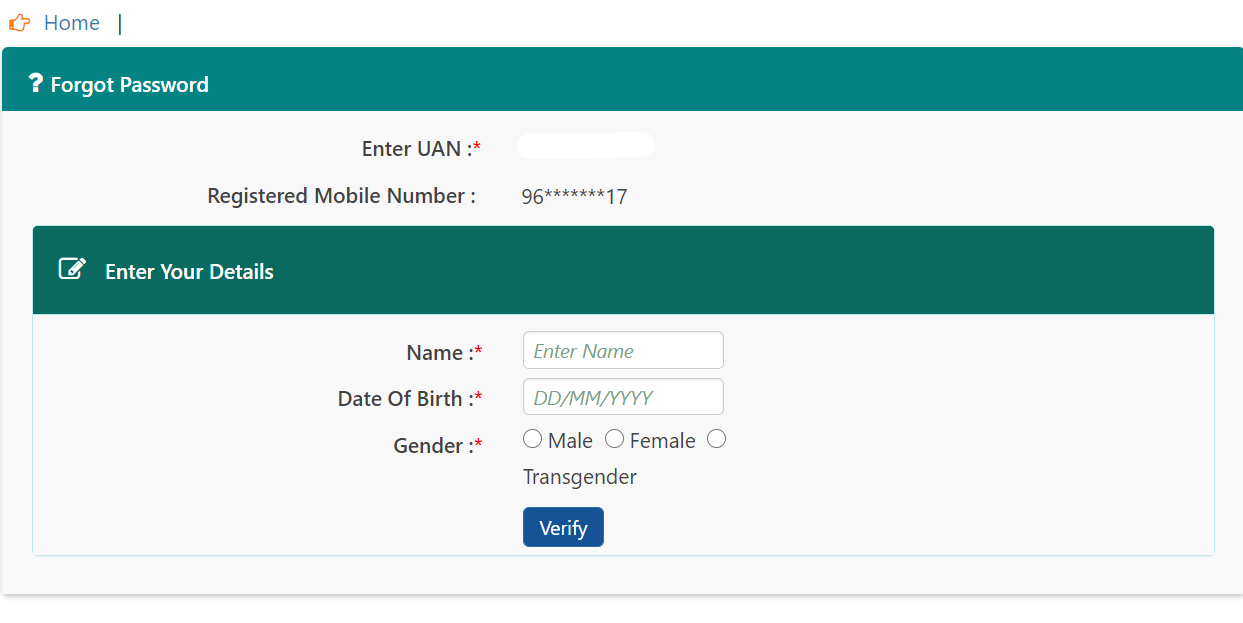This screenshot has height=623, width=1243.
Task: Click inside the Enter Name field
Action: tap(622, 350)
